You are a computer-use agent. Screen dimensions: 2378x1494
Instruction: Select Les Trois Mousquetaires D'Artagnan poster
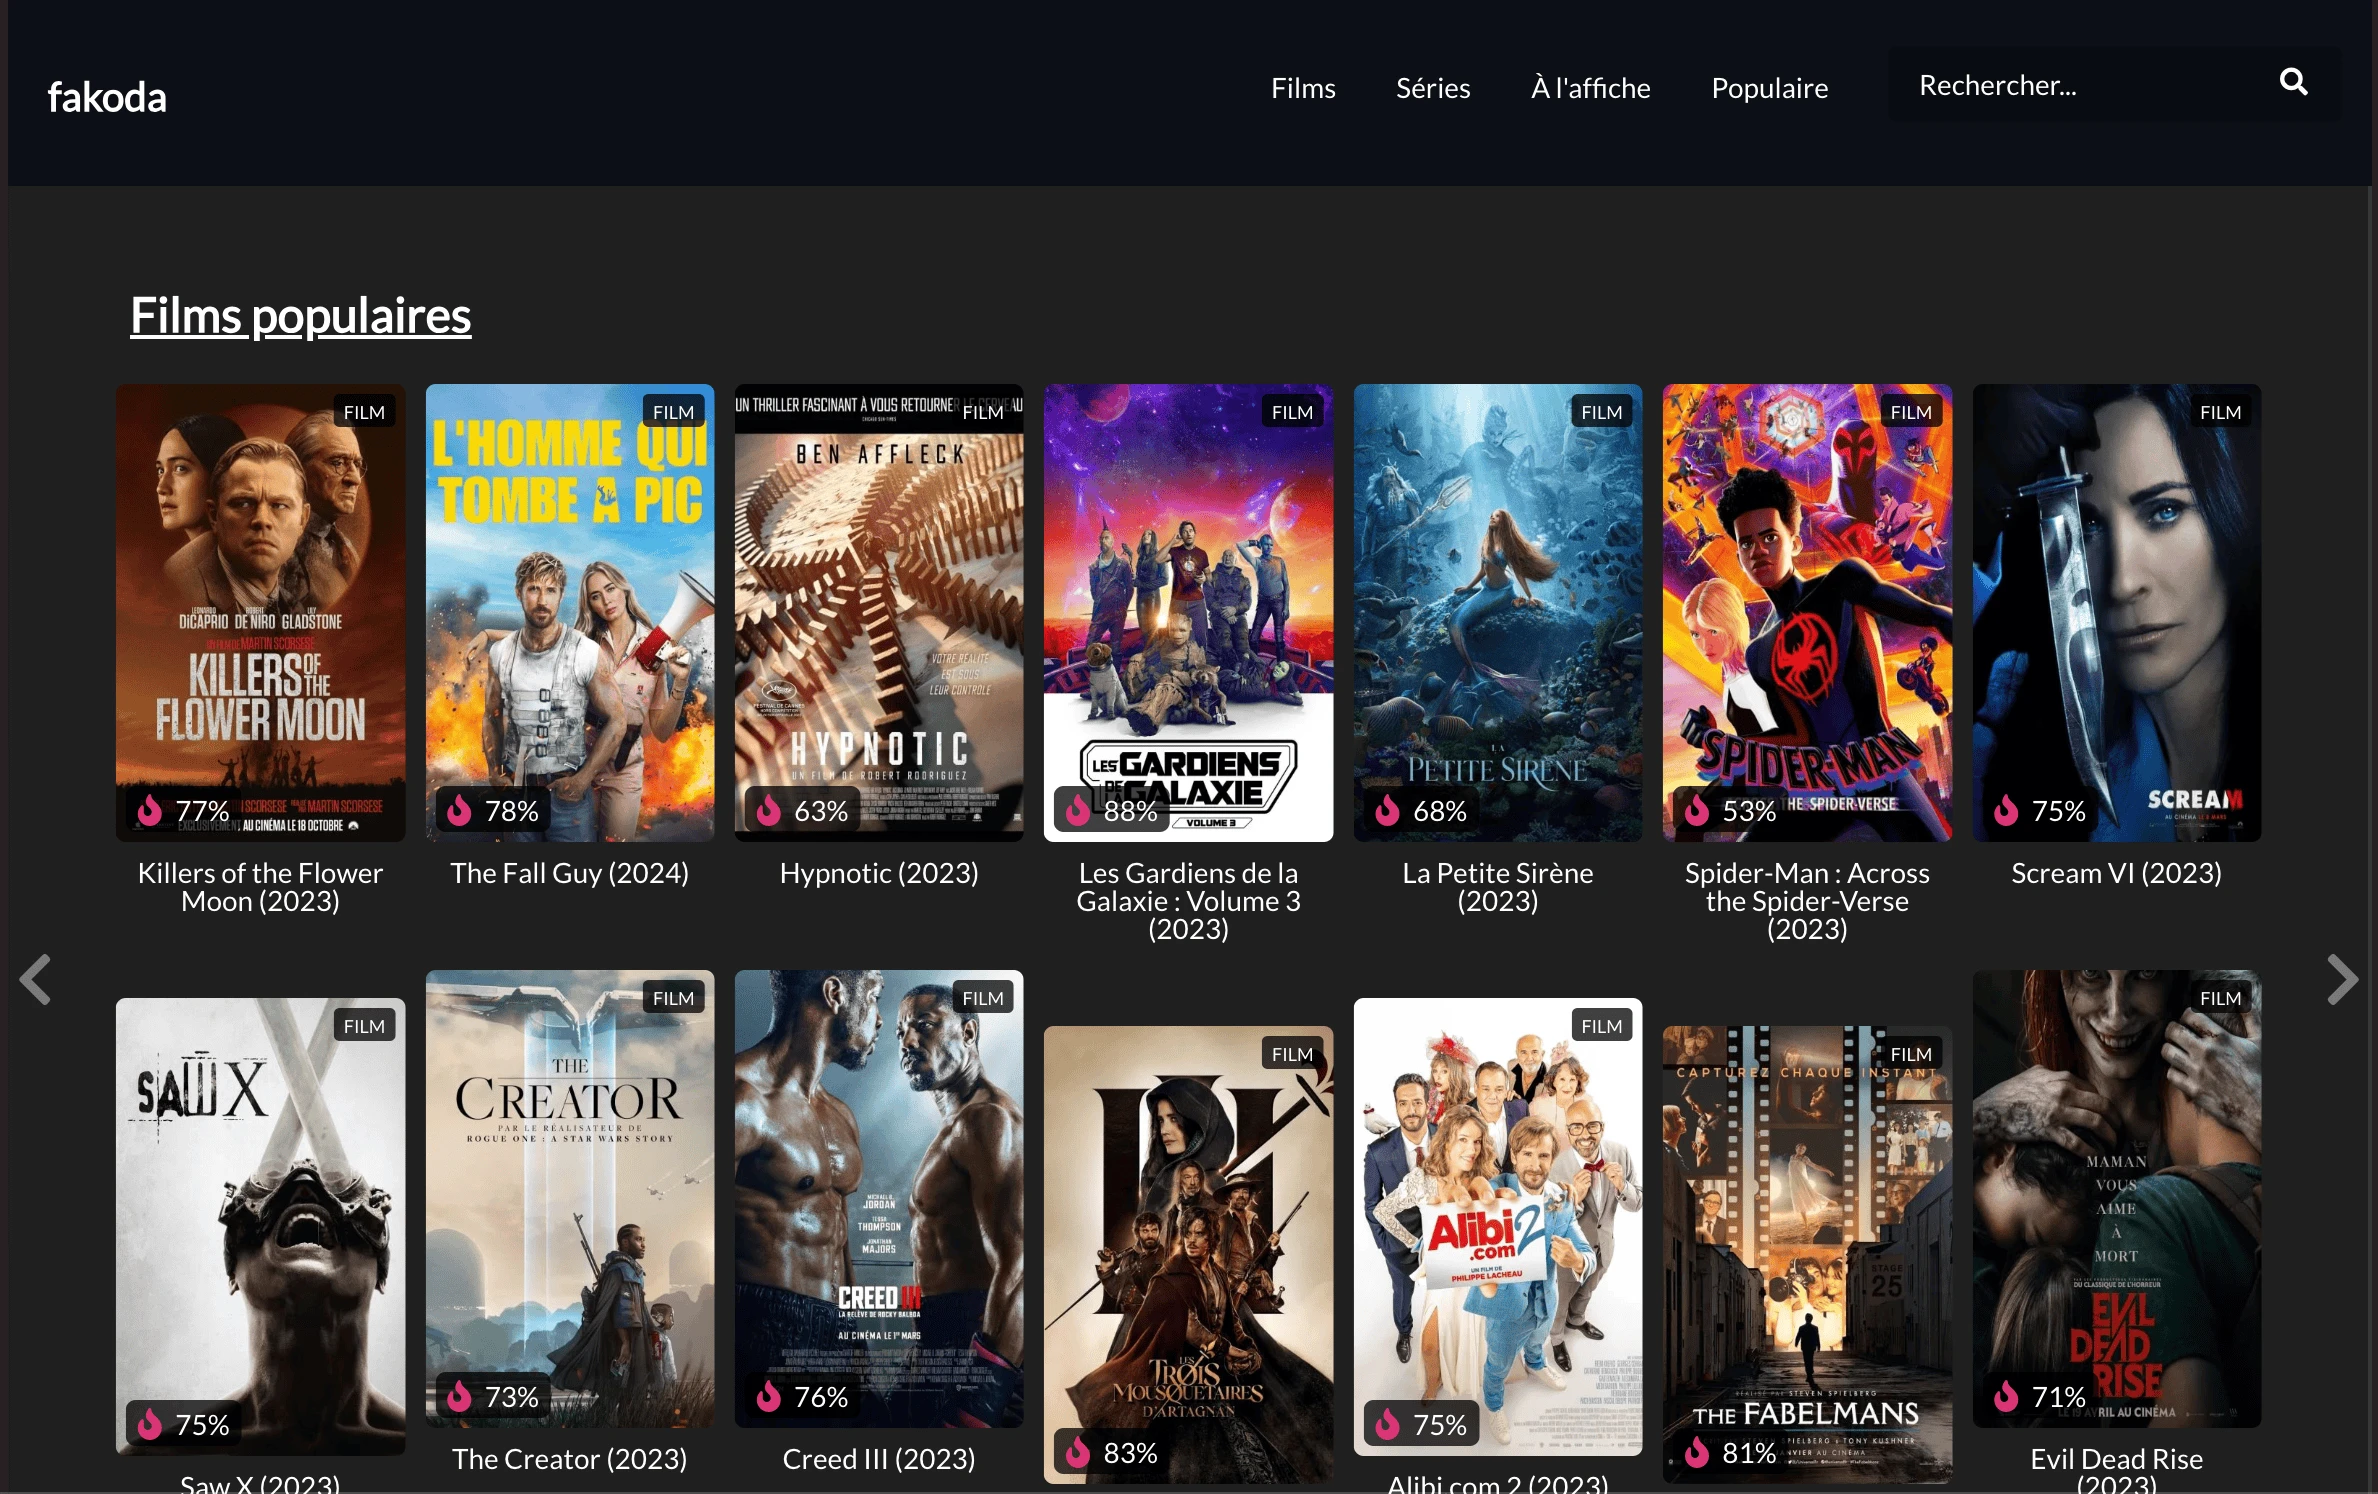point(1188,1254)
